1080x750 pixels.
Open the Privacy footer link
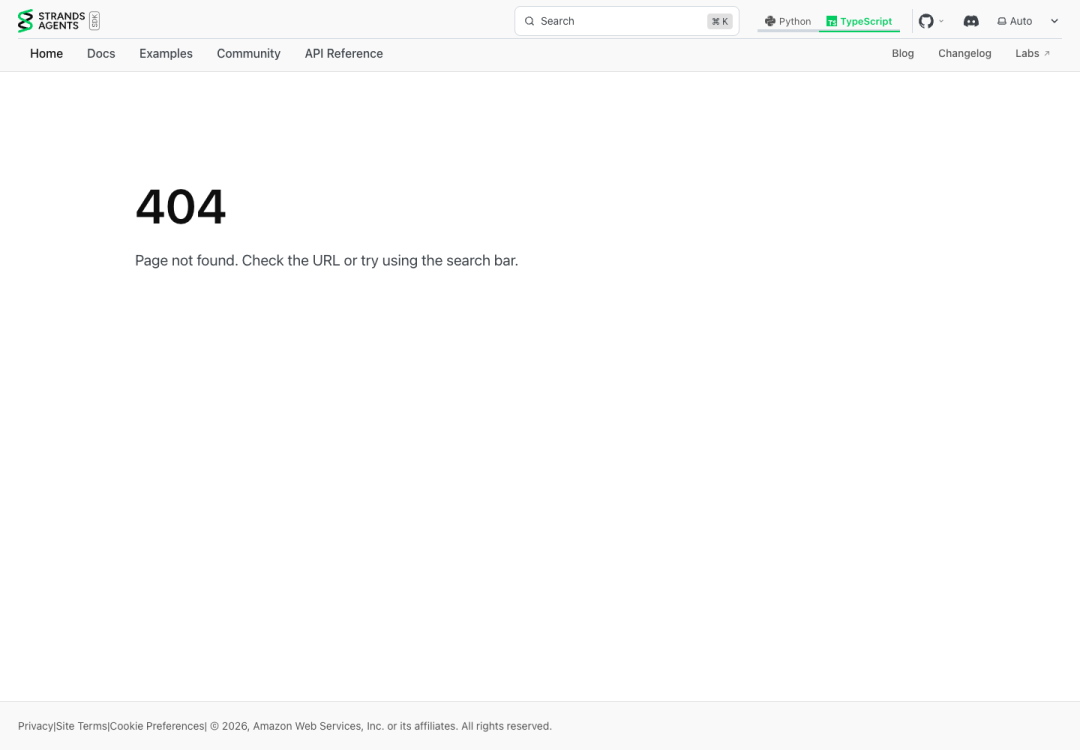point(35,726)
